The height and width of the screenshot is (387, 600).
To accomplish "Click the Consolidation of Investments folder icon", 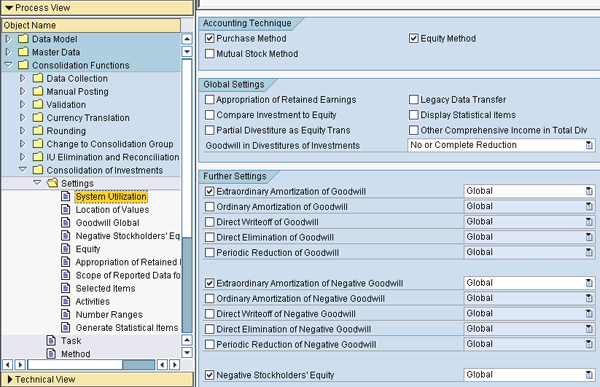I will pyautogui.click(x=38, y=170).
